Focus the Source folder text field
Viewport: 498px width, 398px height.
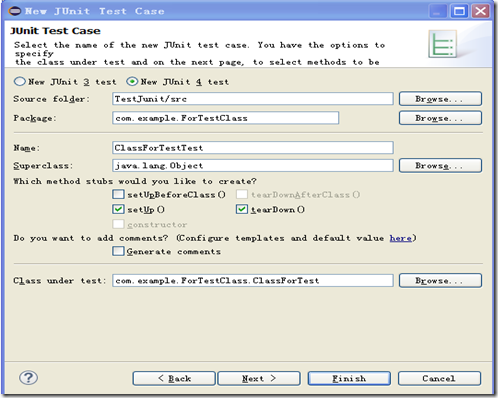pyautogui.click(x=253, y=99)
